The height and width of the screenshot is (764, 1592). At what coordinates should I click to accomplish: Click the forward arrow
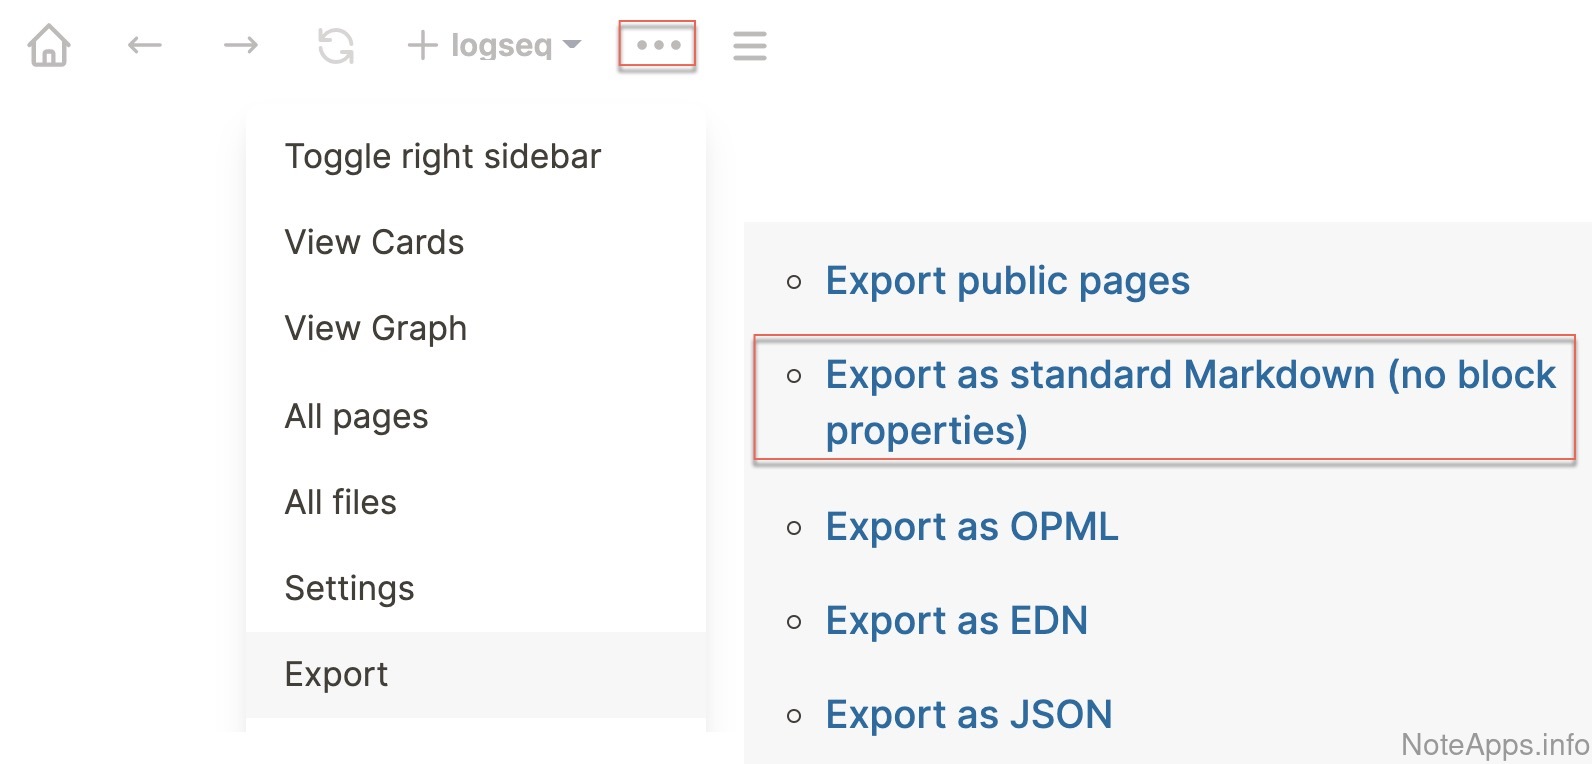pyautogui.click(x=240, y=45)
